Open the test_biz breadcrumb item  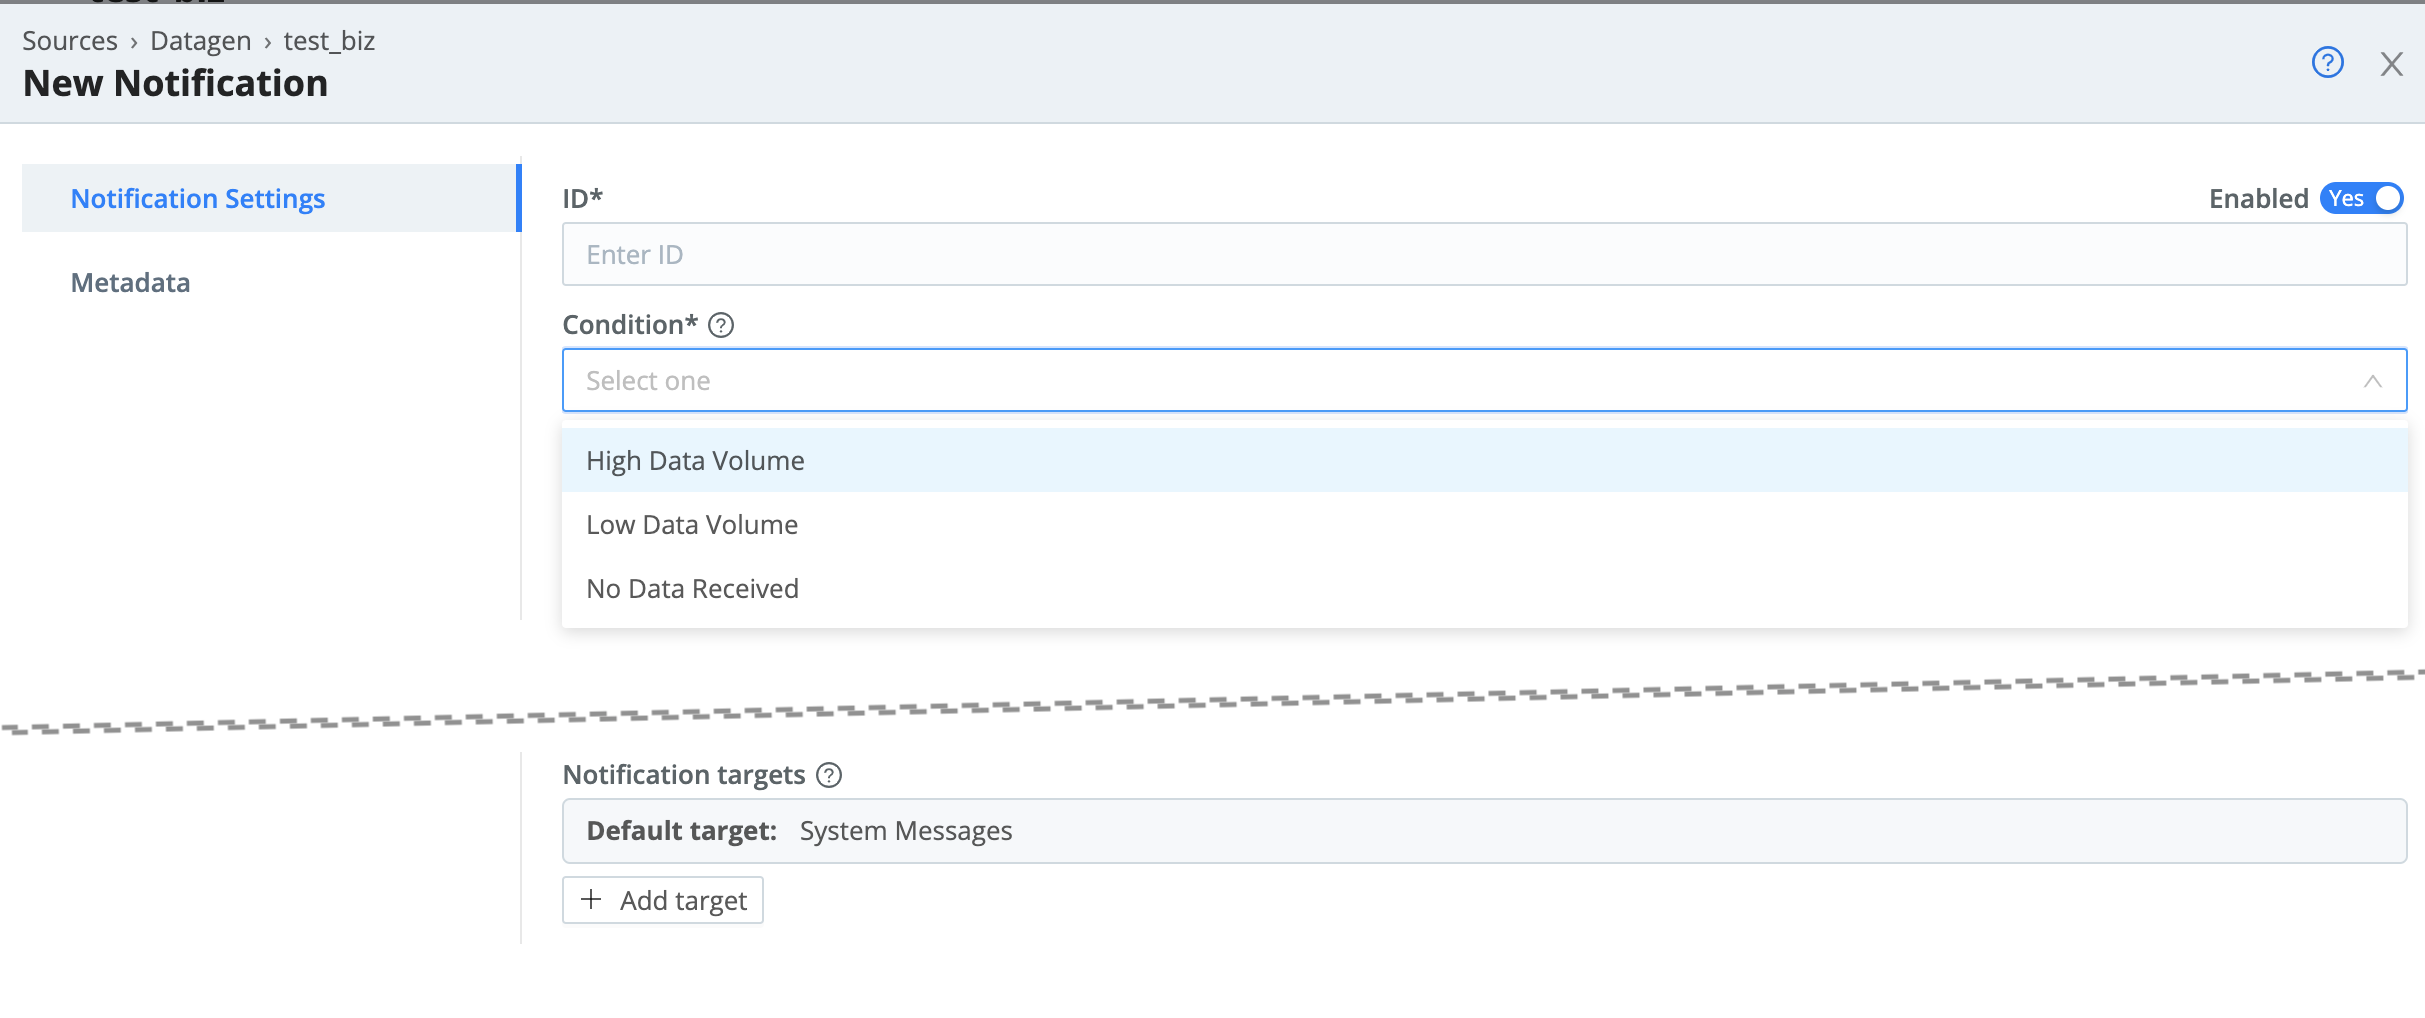329,40
